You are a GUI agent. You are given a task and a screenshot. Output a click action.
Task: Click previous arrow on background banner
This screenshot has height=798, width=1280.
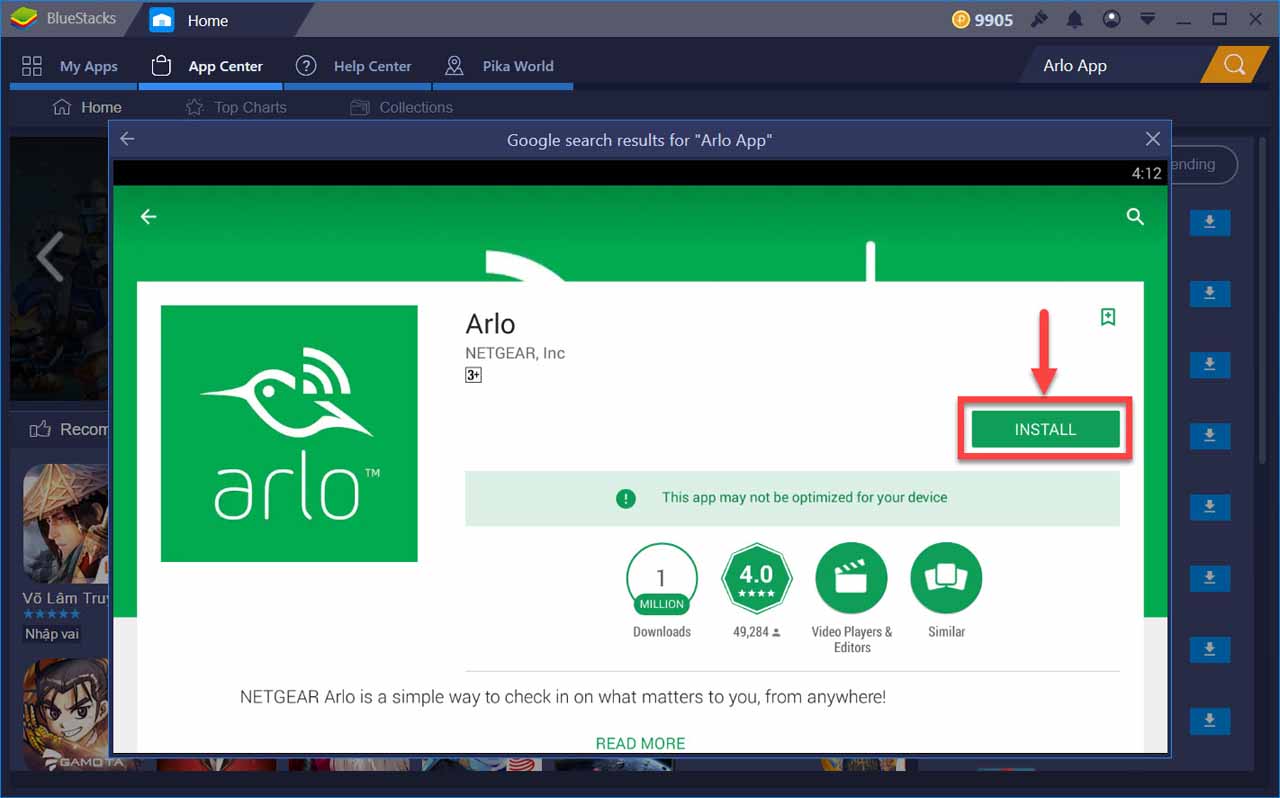(49, 258)
